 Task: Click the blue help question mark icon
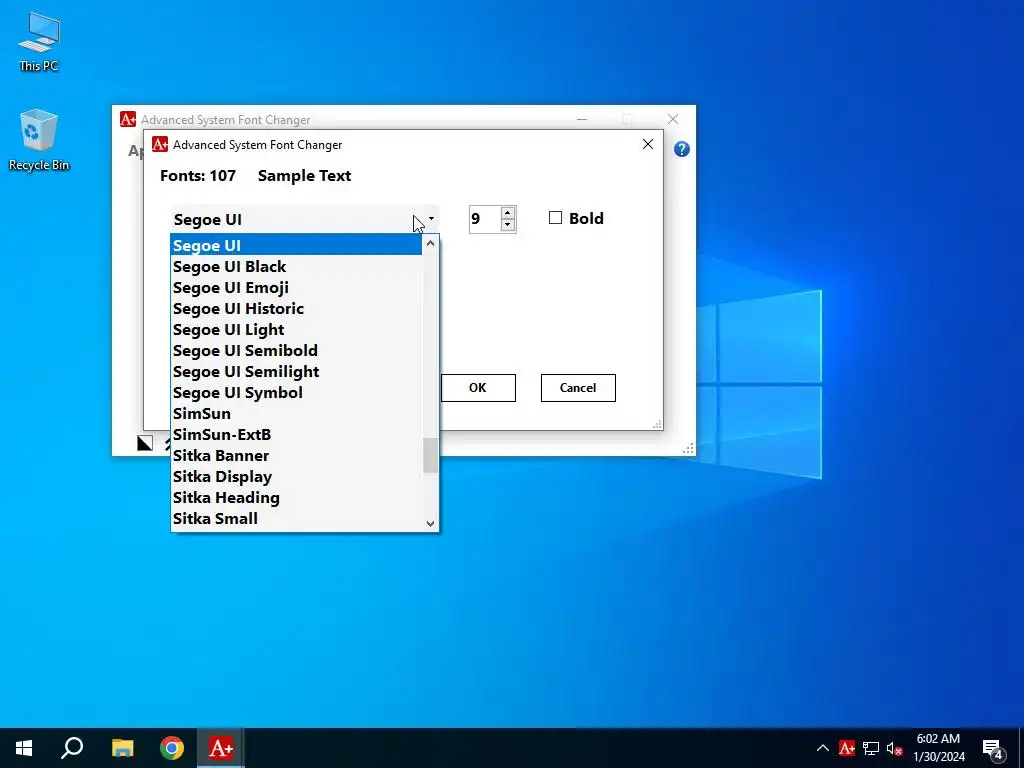(x=681, y=149)
